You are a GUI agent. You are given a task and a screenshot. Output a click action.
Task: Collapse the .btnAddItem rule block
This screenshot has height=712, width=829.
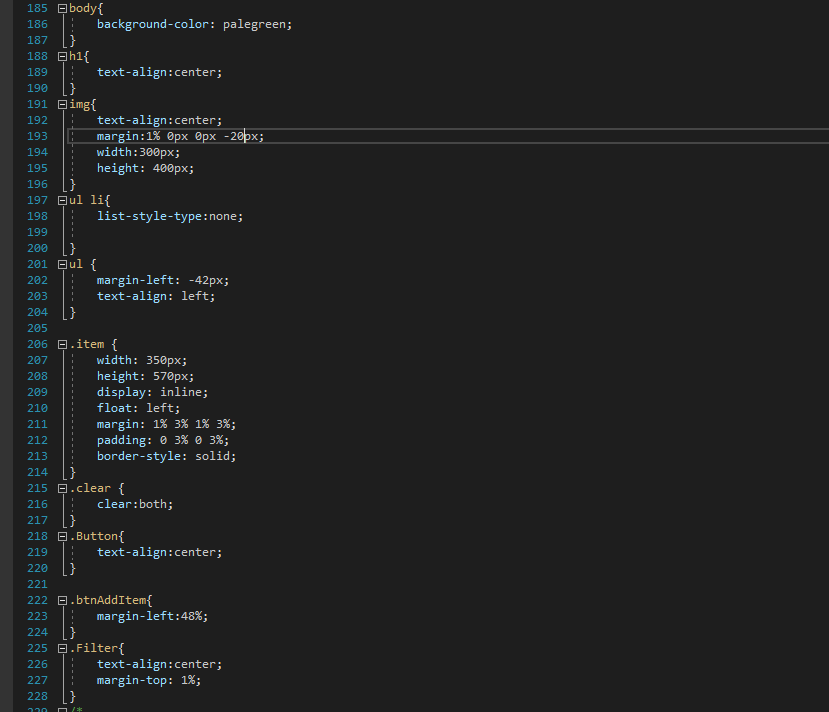(62, 600)
